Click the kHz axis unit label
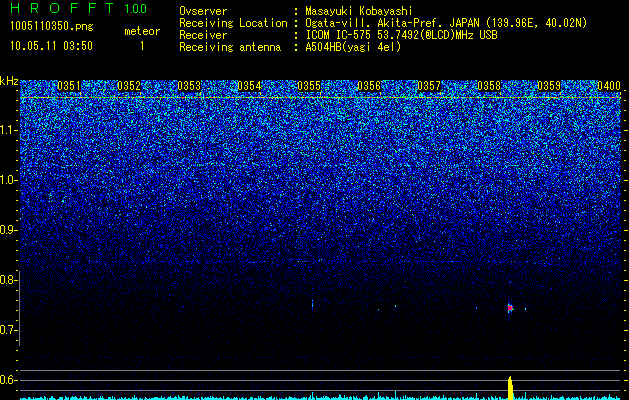629x400 pixels. click(x=9, y=81)
